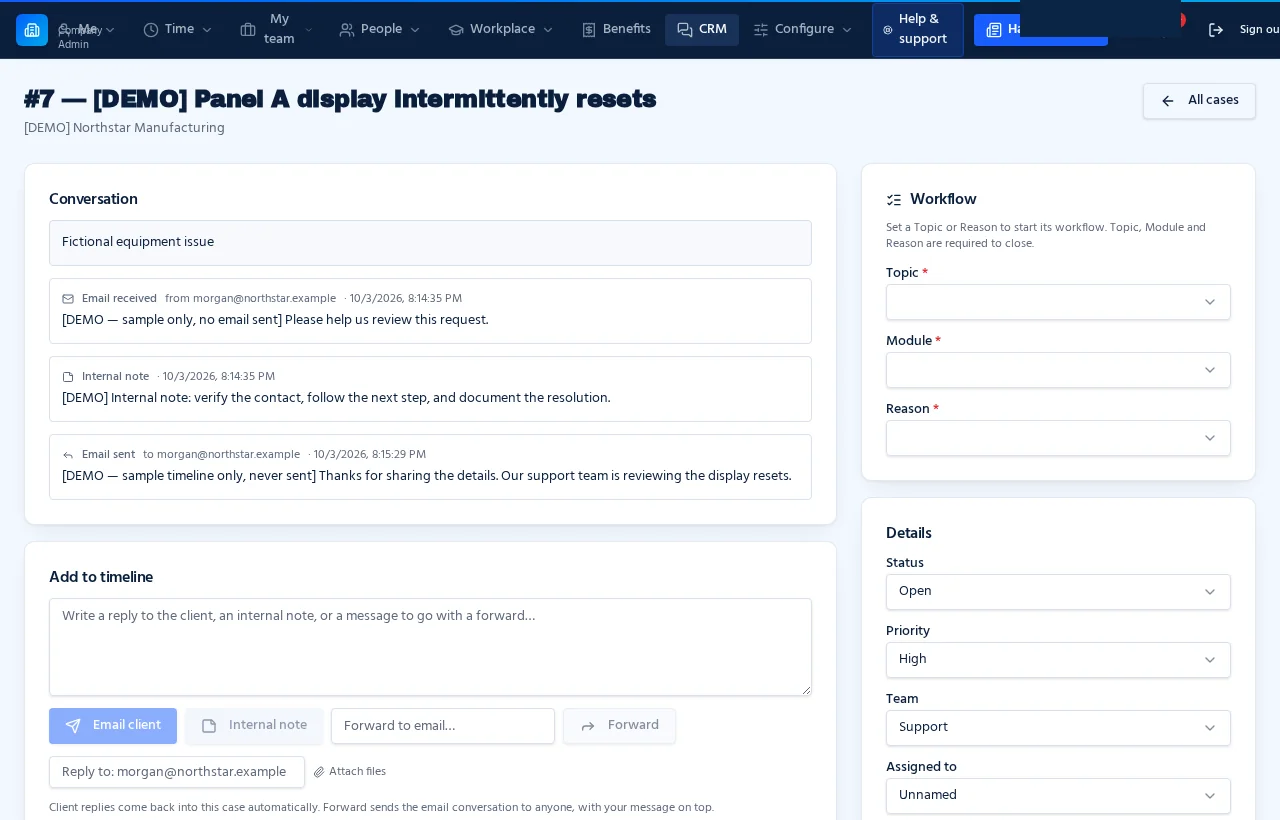The width and height of the screenshot is (1280, 820).
Task: Click the Reply to email field
Action: point(177,772)
